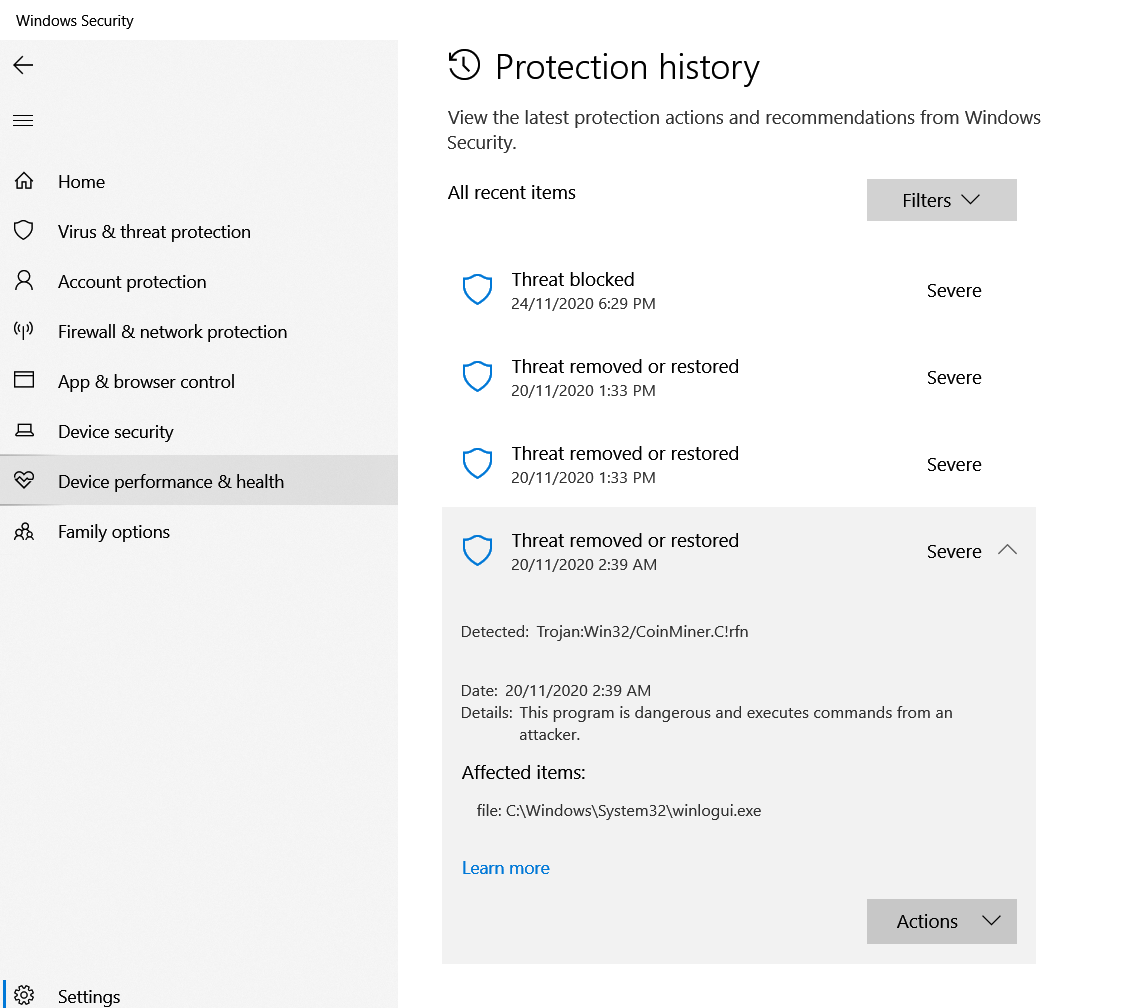The width and height of the screenshot is (1138, 1008).
Task: Click the Settings gear icon
Action: coord(24,995)
